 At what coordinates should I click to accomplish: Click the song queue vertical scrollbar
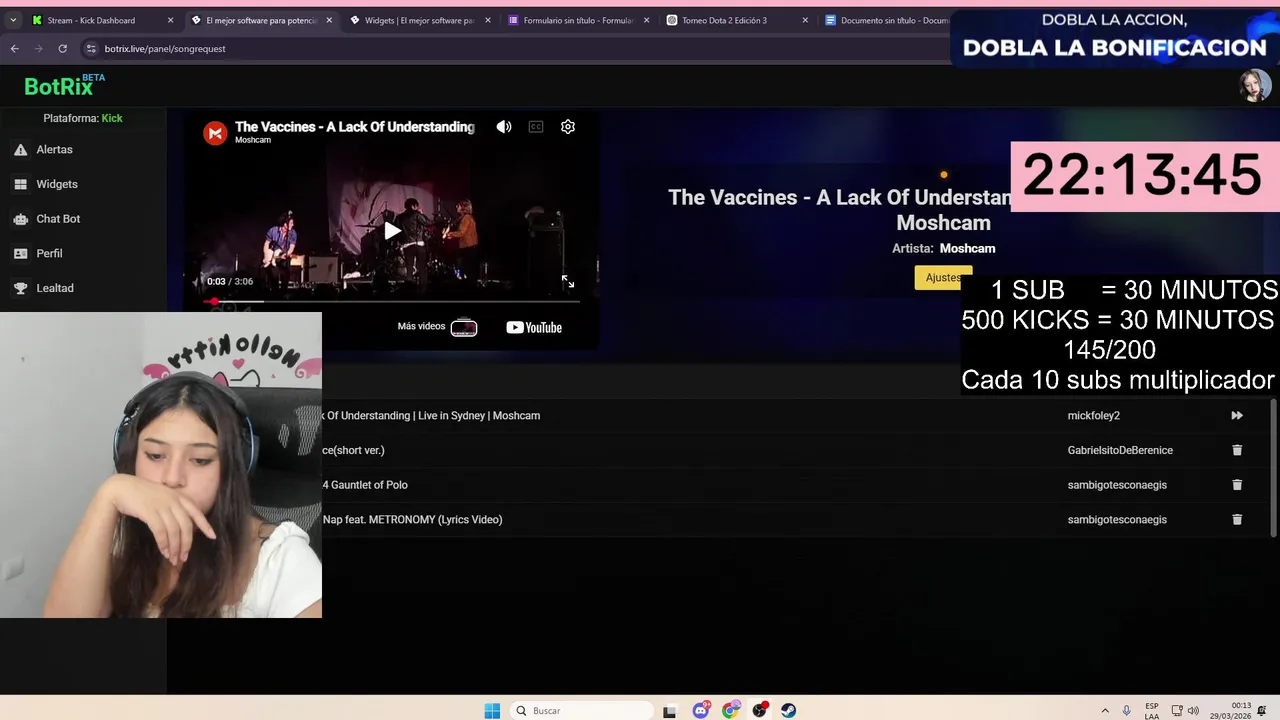pos(1274,468)
